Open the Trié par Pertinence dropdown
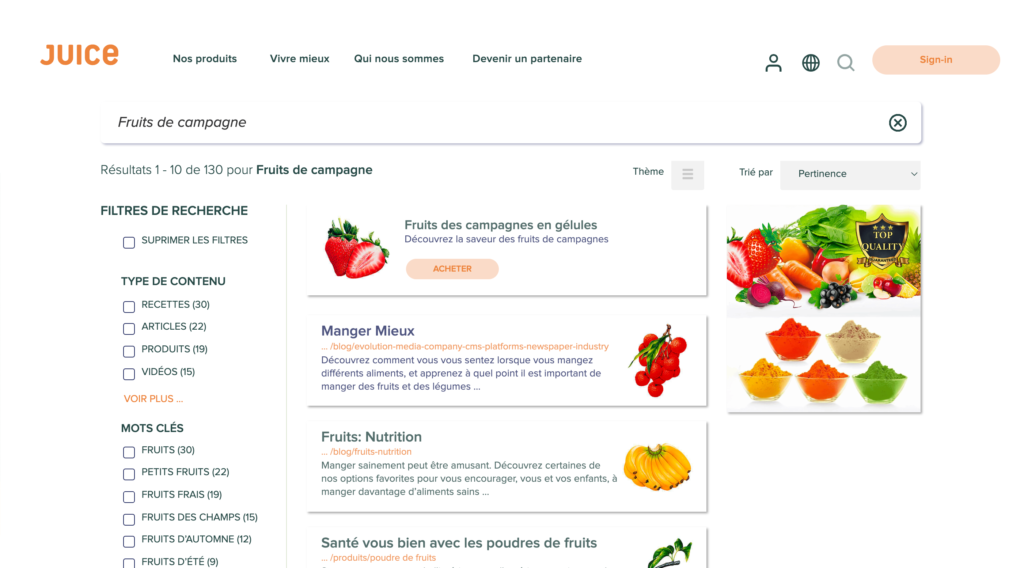The width and height of the screenshot is (1024, 568). [x=850, y=174]
